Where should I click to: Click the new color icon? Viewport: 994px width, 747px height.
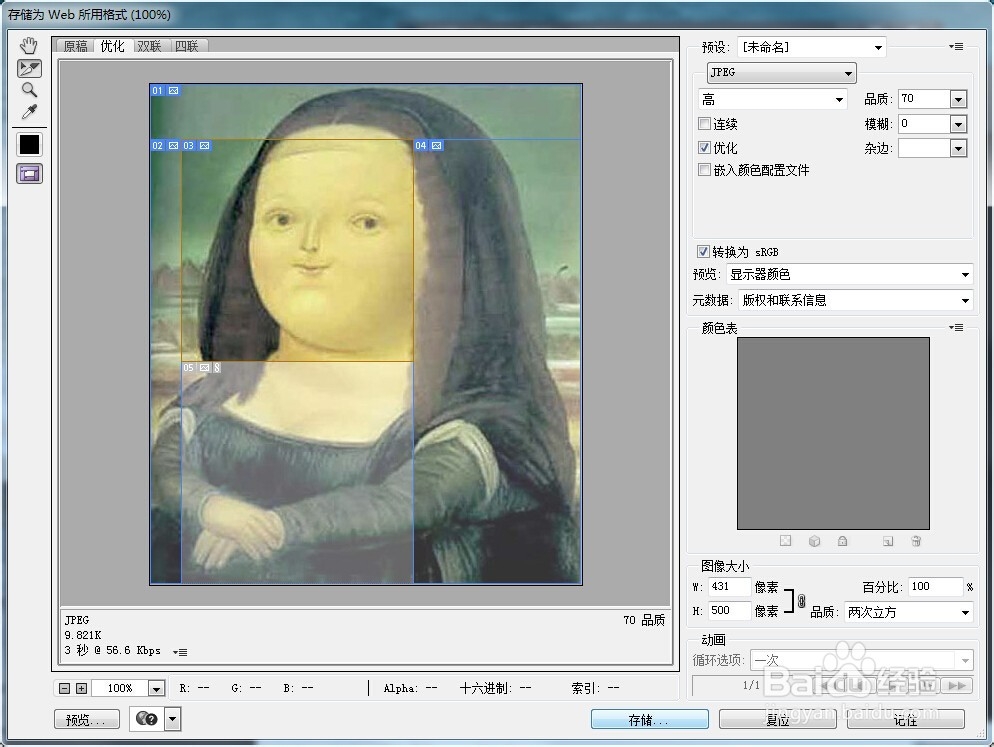(888, 541)
